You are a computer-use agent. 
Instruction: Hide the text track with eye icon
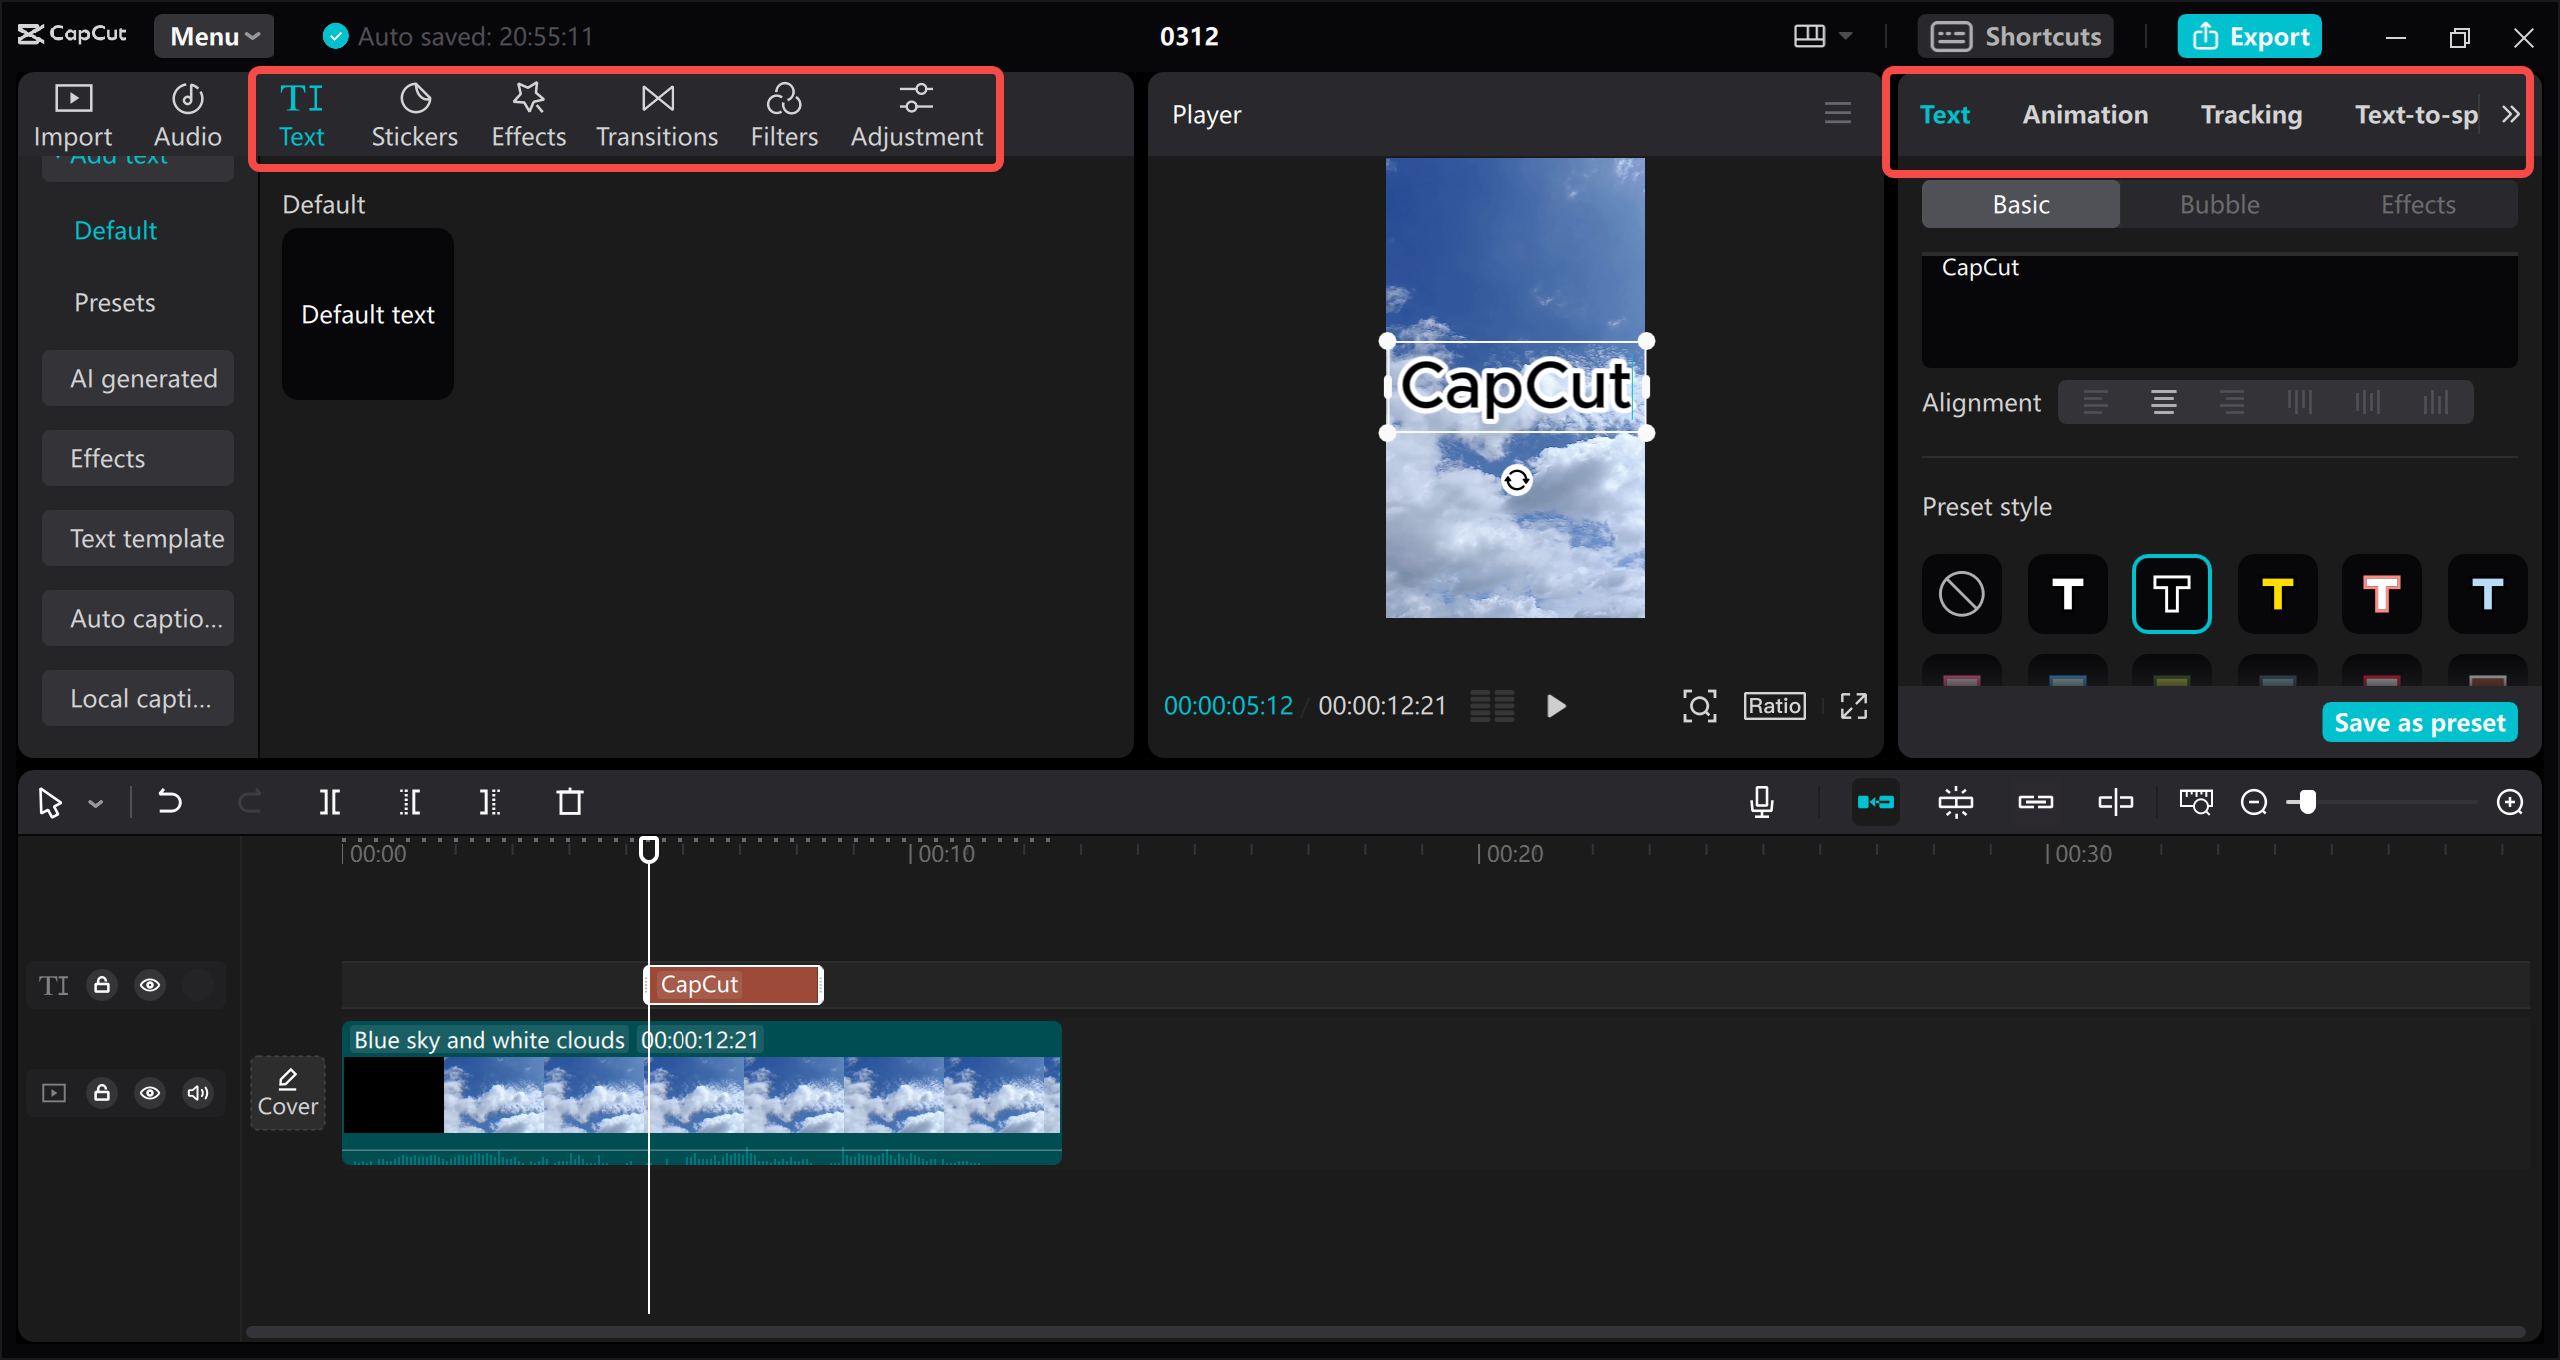[x=150, y=985]
